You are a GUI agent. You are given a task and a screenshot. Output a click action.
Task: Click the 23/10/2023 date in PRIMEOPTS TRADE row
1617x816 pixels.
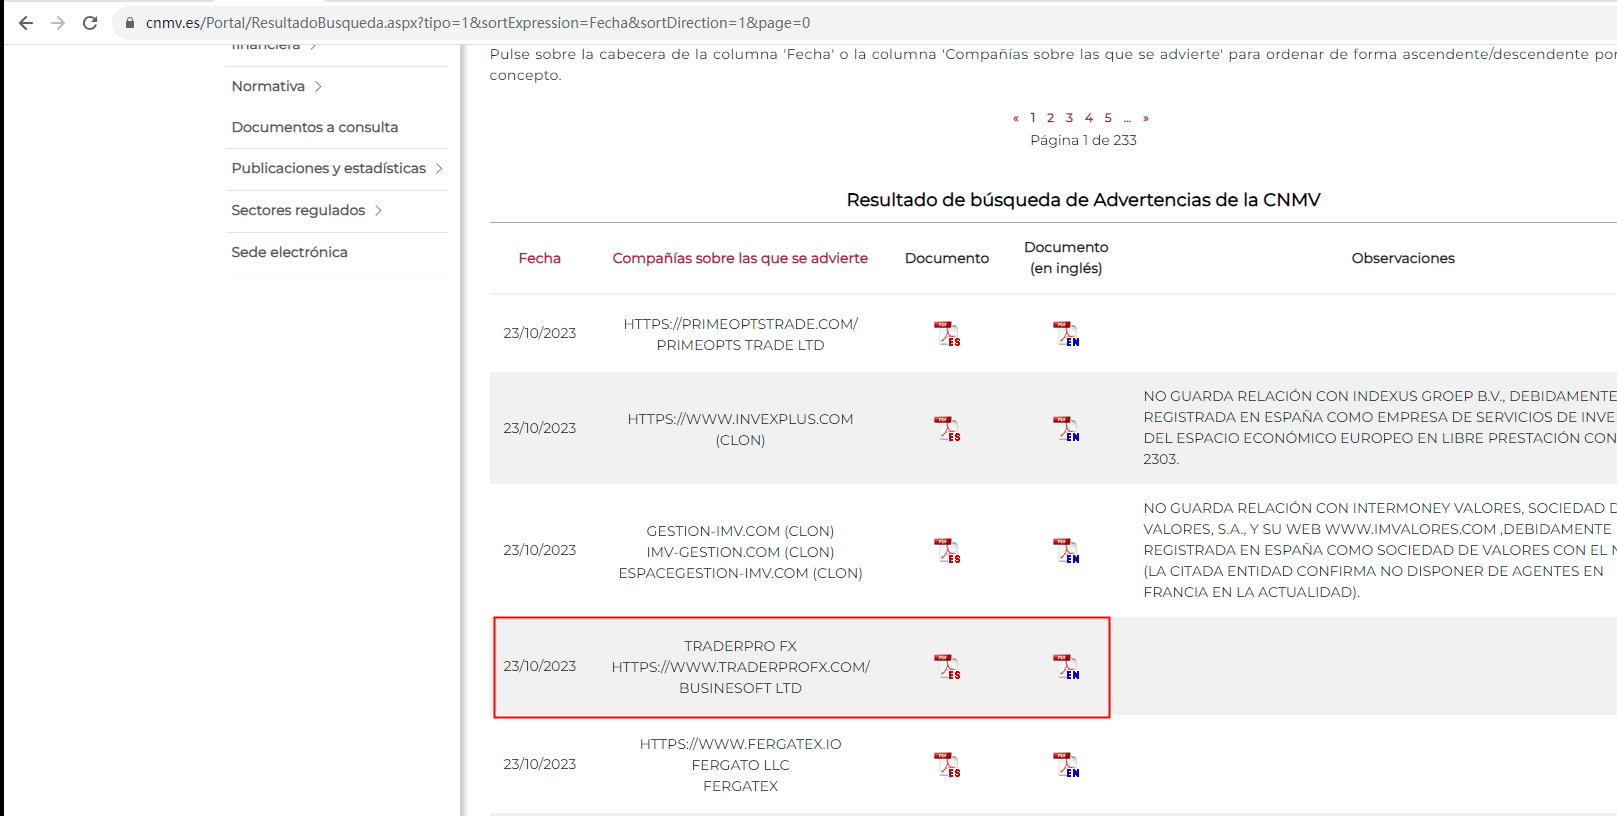click(540, 333)
